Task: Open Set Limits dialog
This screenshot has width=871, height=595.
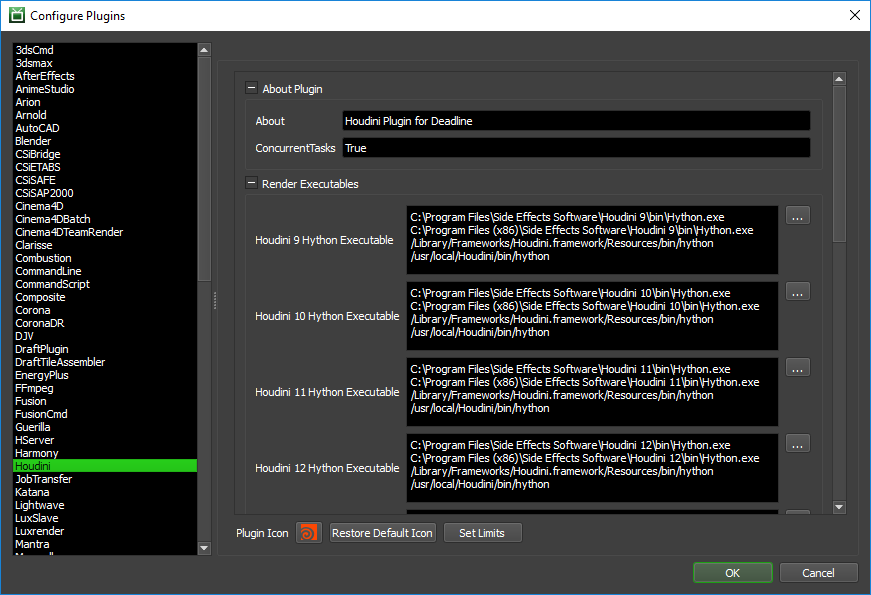Action: point(482,533)
